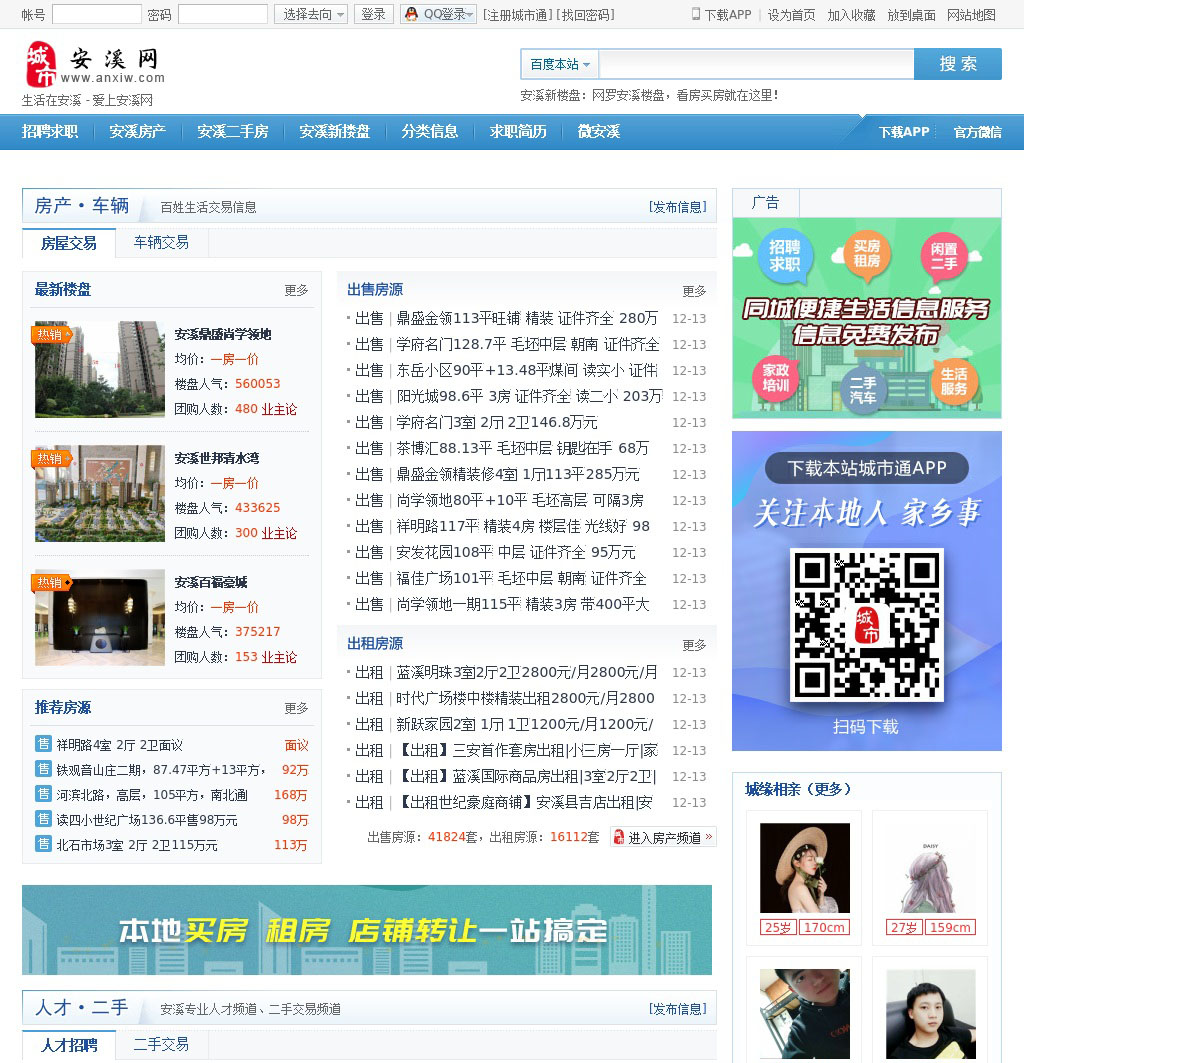The width and height of the screenshot is (1200, 1063).
Task: Switch to the 二手交易 tab
Action: 161,1044
